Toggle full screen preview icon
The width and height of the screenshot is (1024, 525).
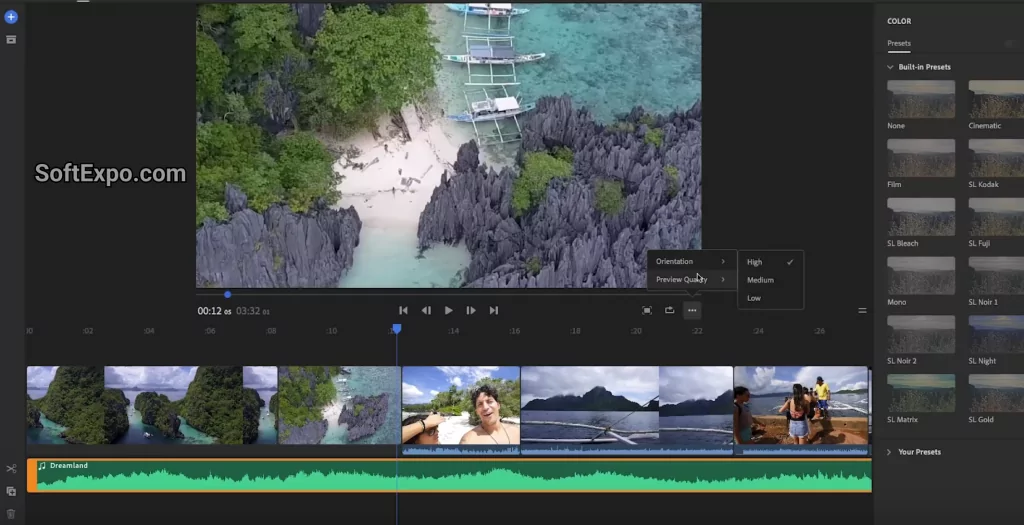[647, 311]
